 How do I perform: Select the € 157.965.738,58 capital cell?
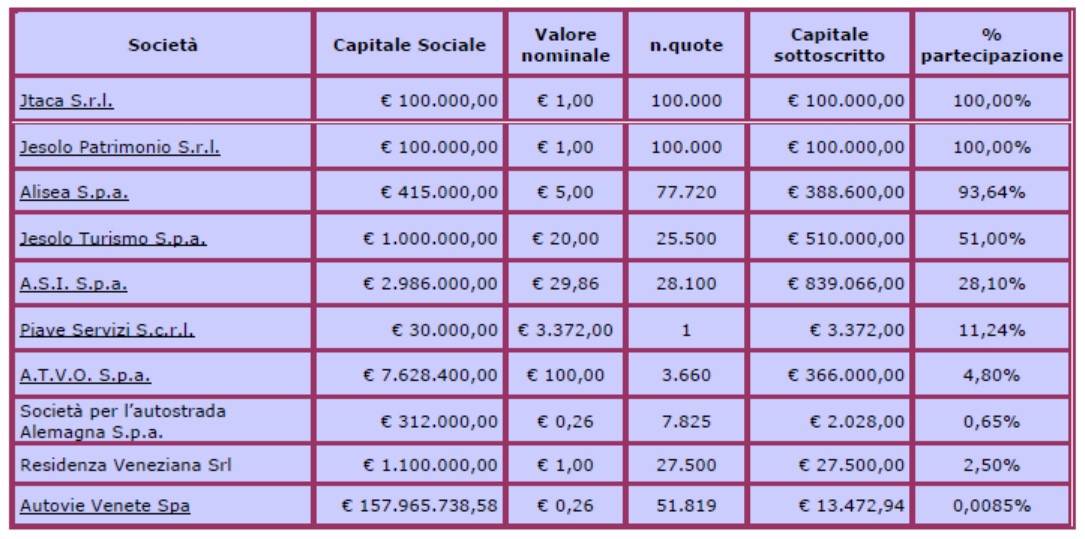coord(410,506)
